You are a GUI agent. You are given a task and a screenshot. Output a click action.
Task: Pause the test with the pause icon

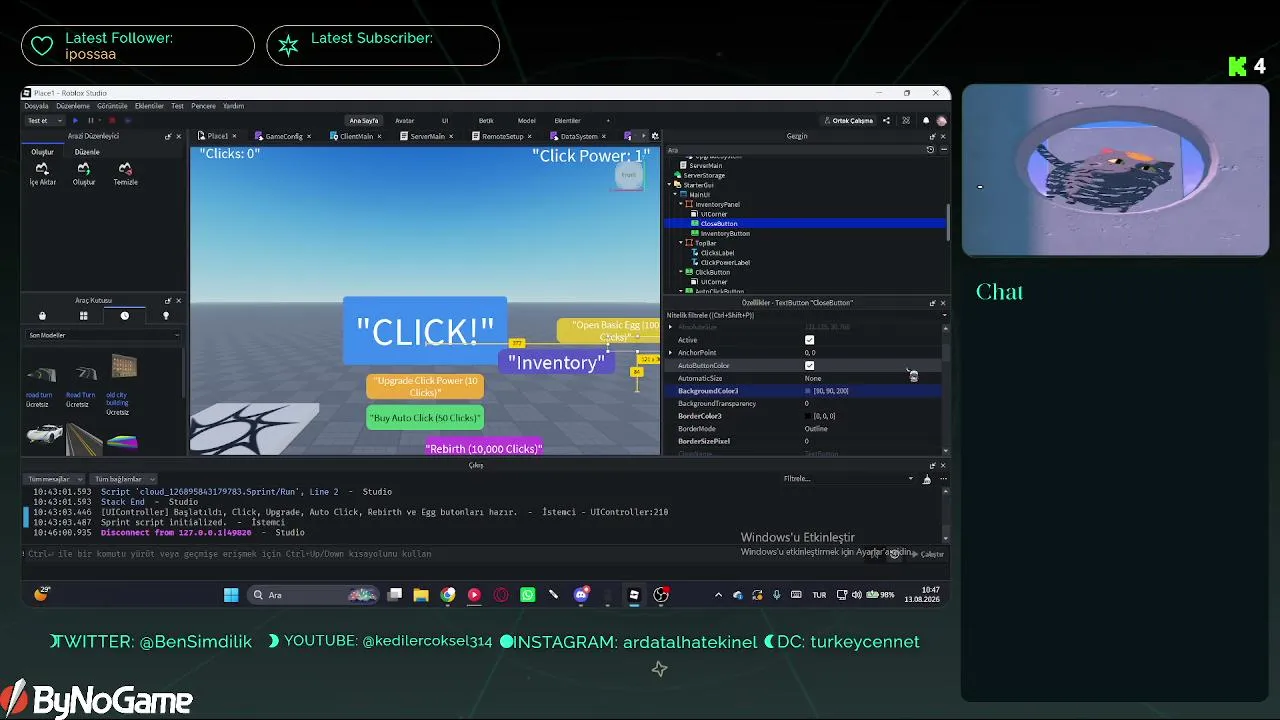click(x=90, y=120)
